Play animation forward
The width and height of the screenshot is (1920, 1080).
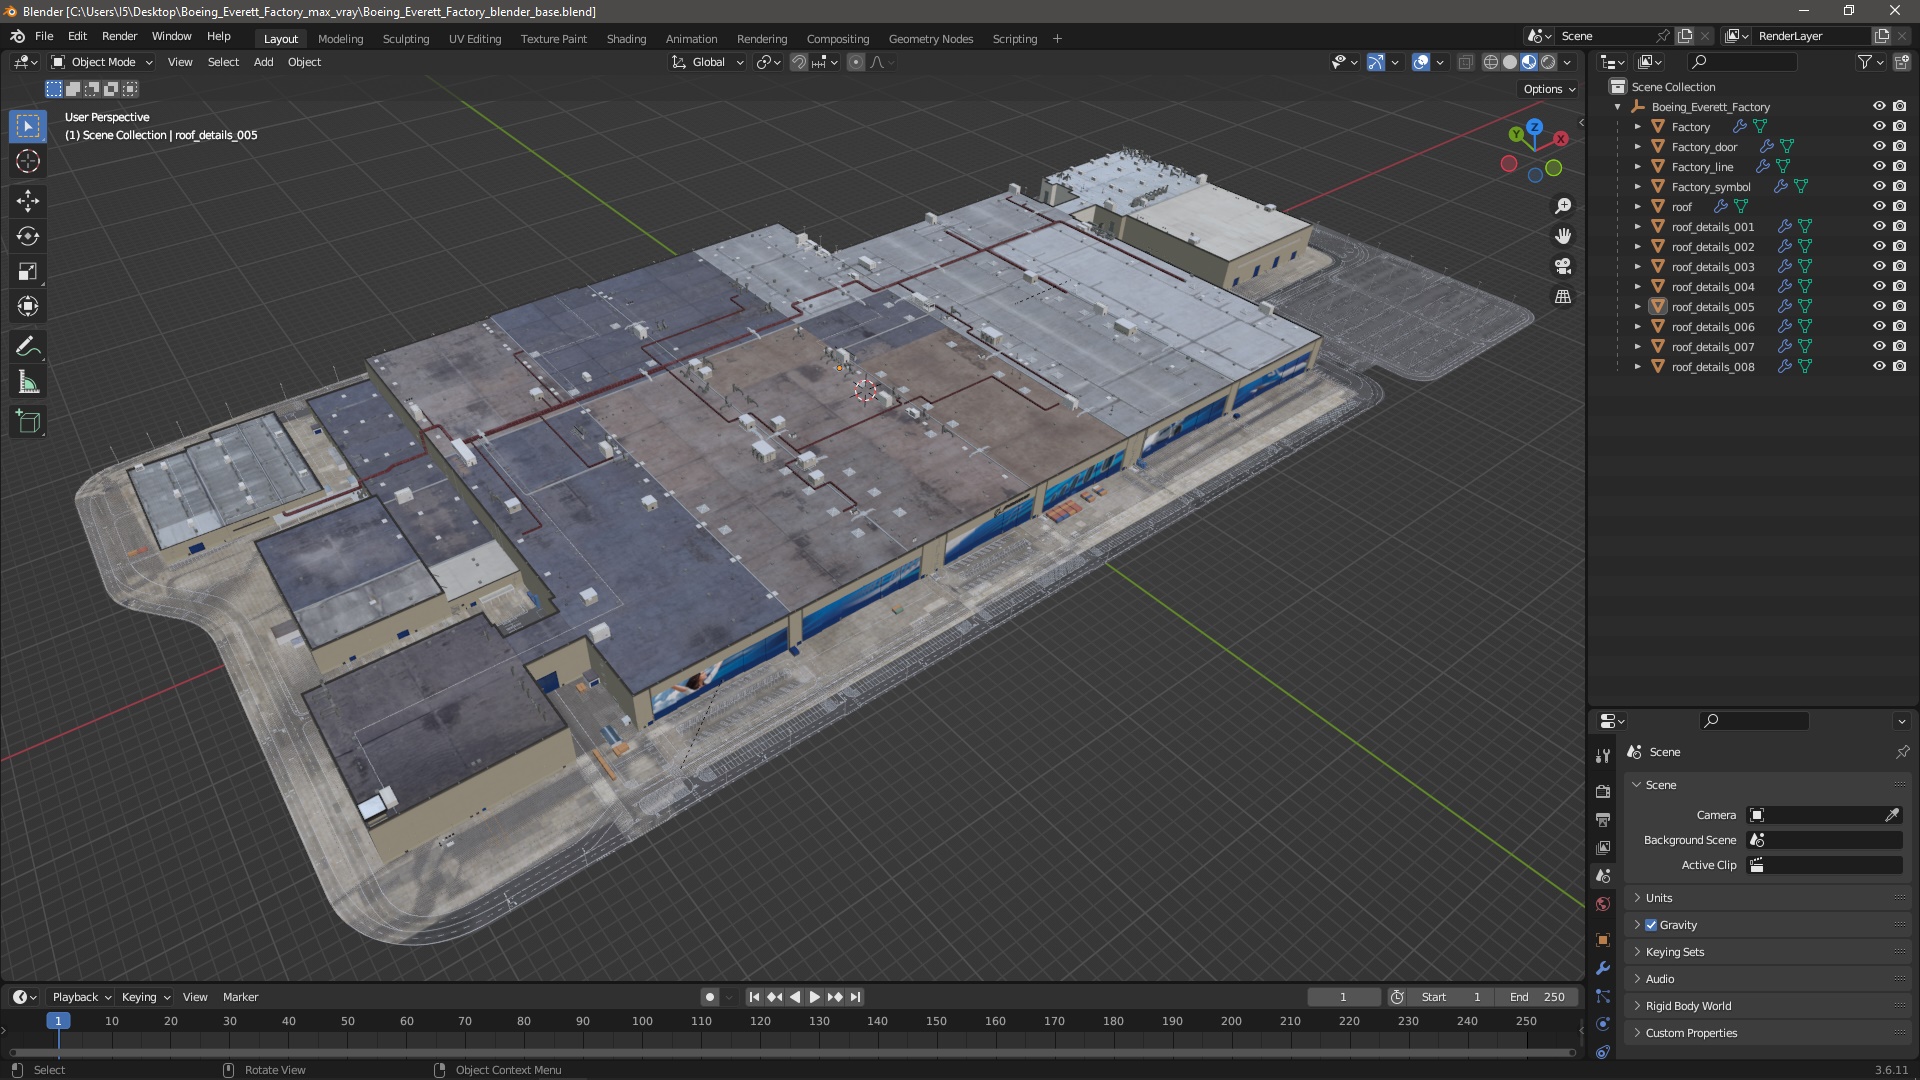814,997
